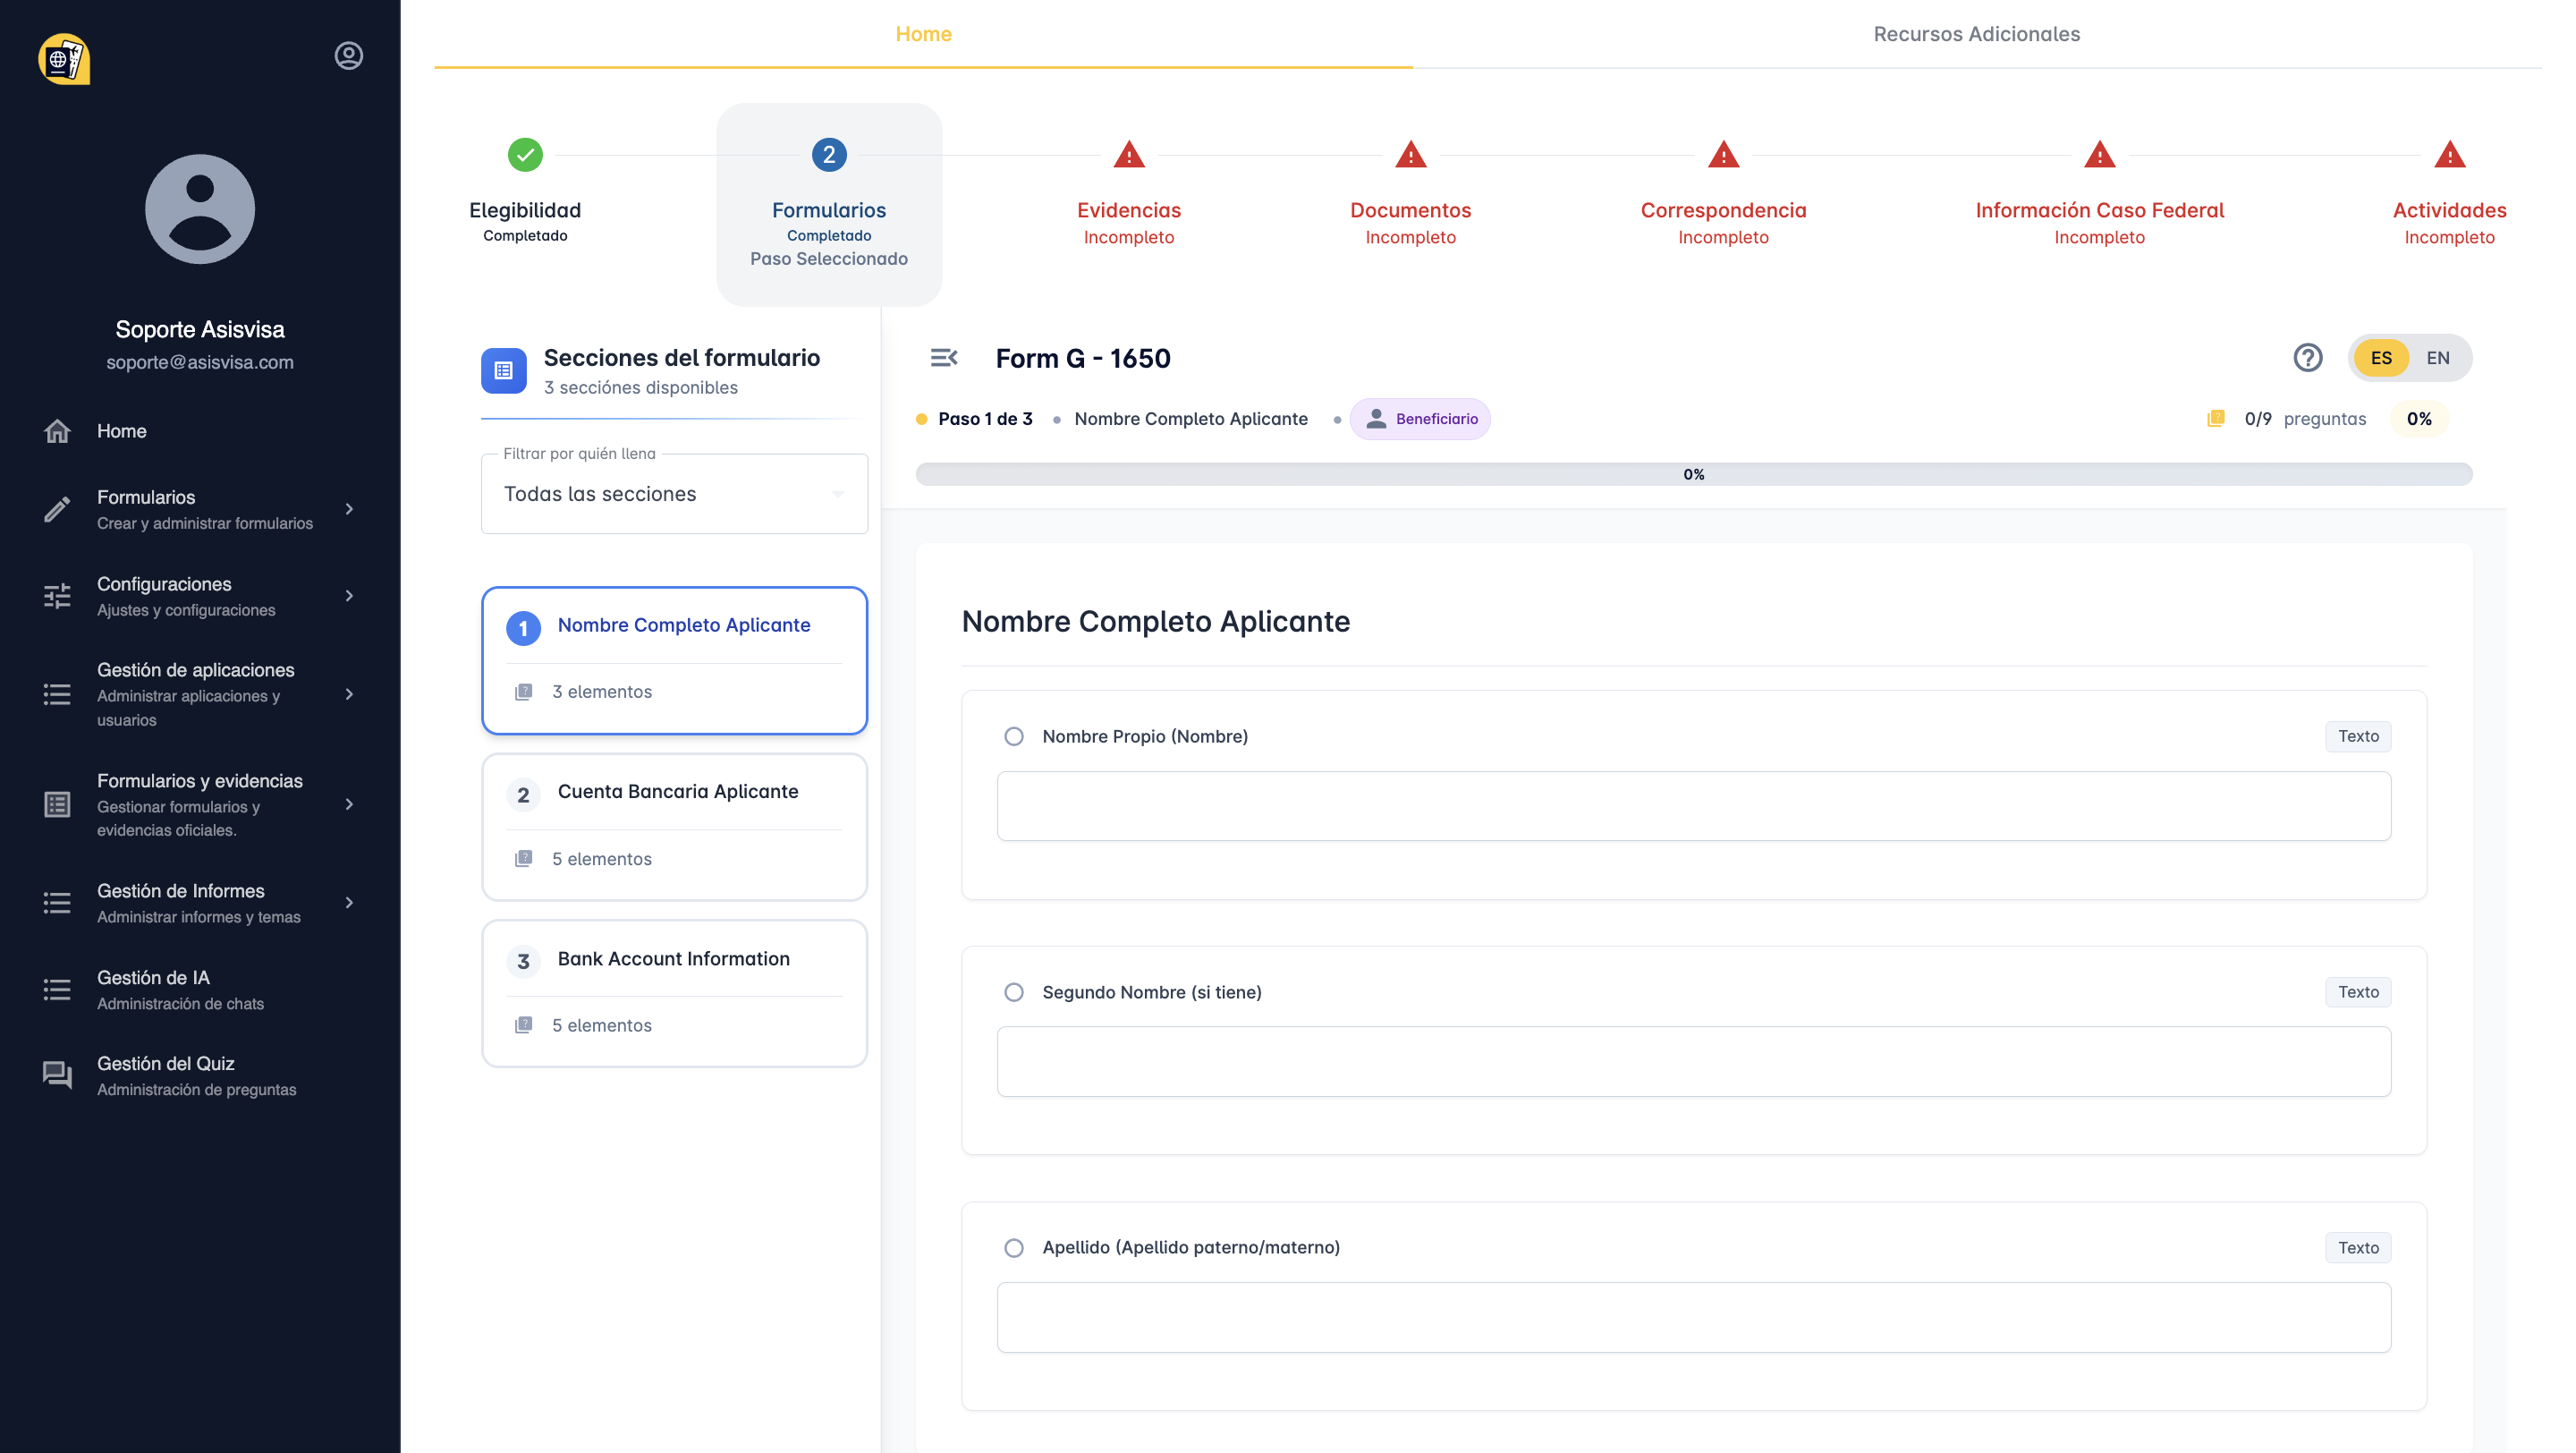2576x1453 pixels.
Task: Open Gestión del Quiz chat icon
Action: click(x=57, y=1075)
